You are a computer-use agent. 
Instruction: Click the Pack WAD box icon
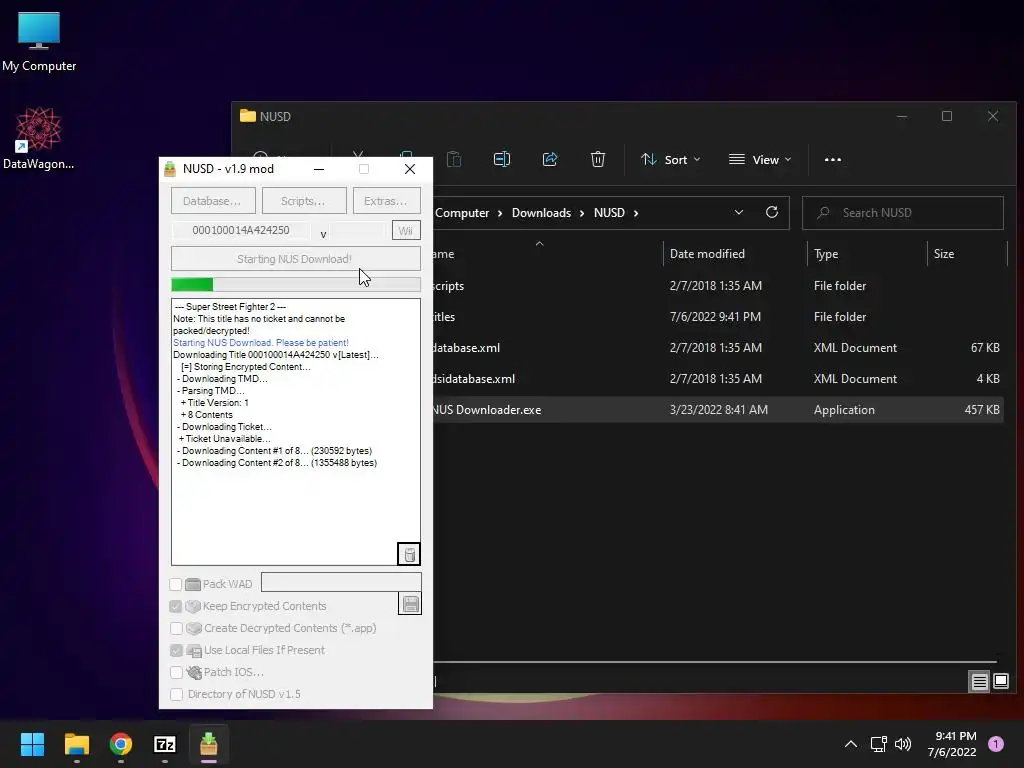pos(193,584)
